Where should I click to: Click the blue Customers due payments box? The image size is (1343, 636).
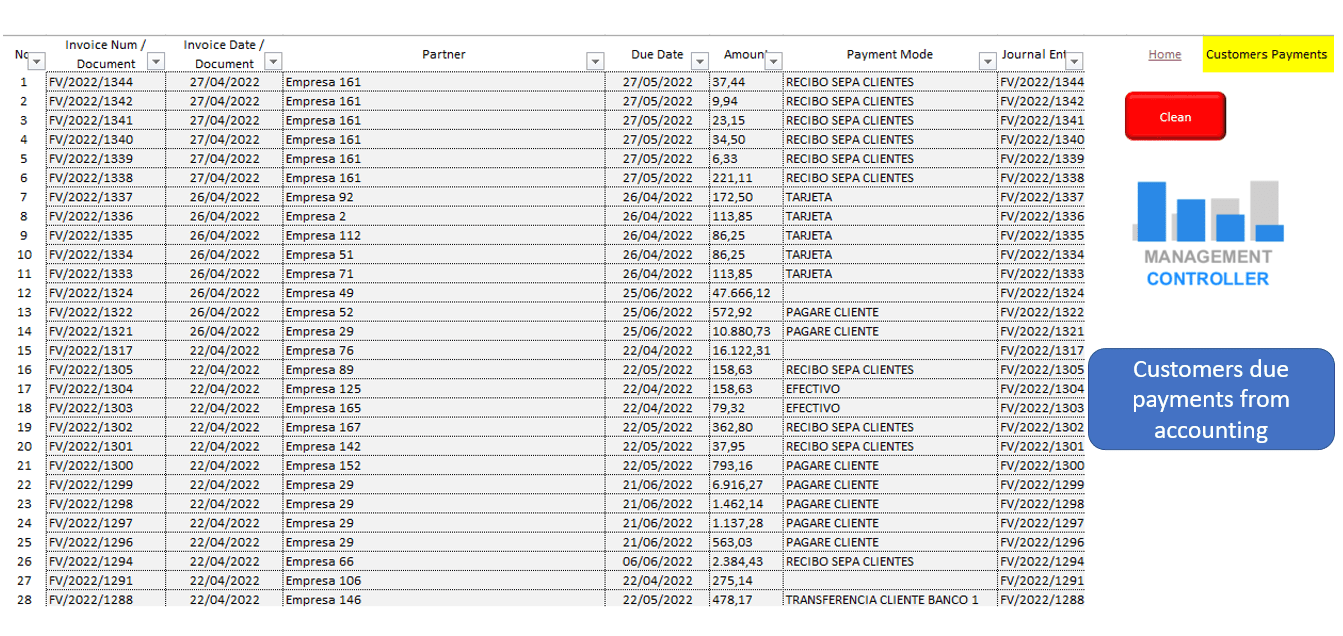pos(1210,399)
